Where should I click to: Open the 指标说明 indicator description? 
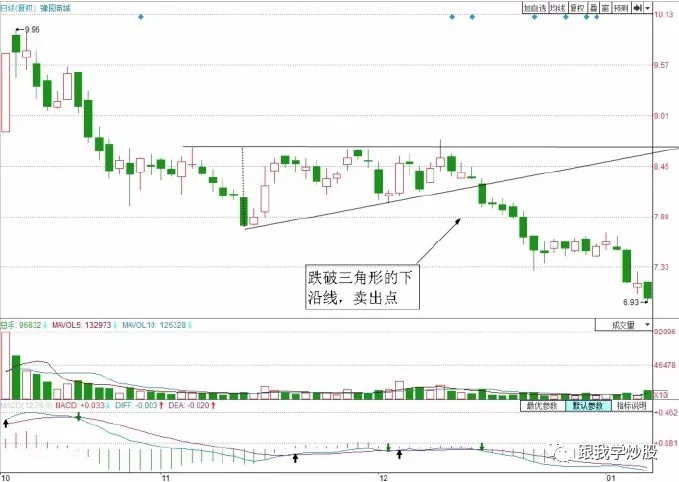click(631, 406)
